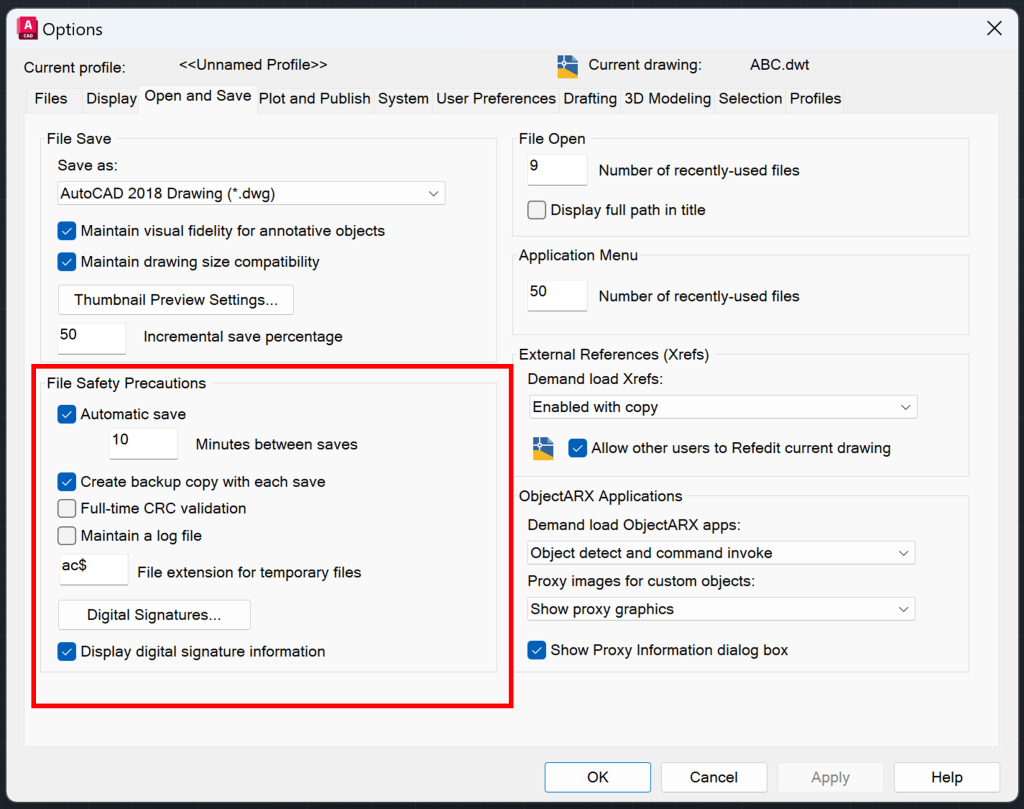The height and width of the screenshot is (809, 1024).
Task: Click the Xref icon beside the Refedit checkbox
Action: click(543, 448)
